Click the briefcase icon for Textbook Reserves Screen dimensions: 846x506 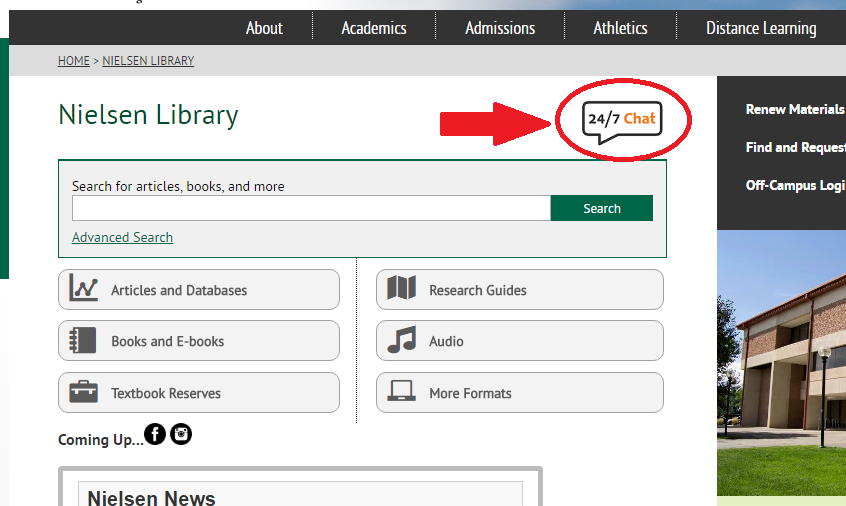(x=84, y=392)
